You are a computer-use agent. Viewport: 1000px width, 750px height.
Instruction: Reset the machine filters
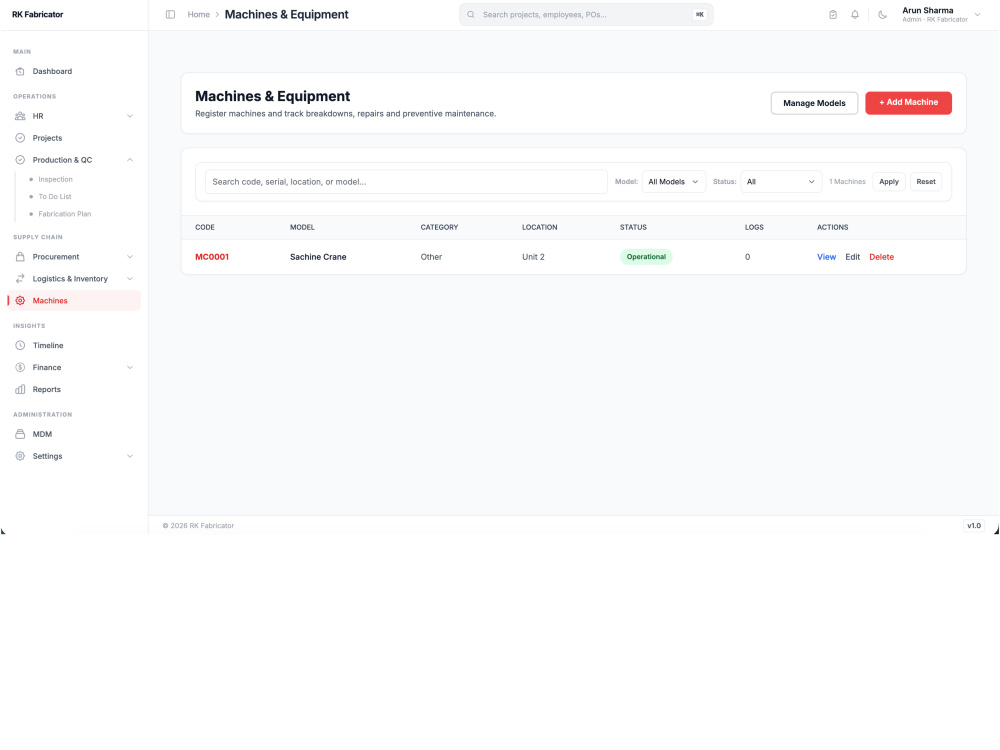[925, 182]
